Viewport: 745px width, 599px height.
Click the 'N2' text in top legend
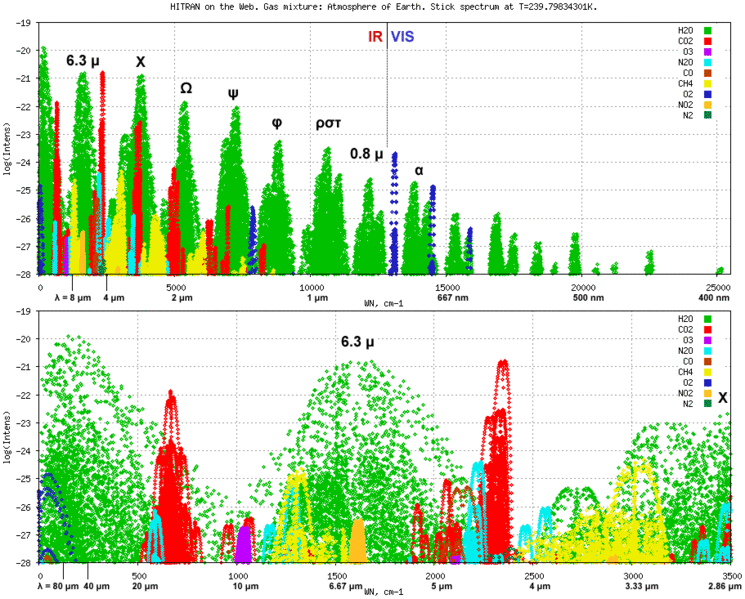click(x=688, y=115)
